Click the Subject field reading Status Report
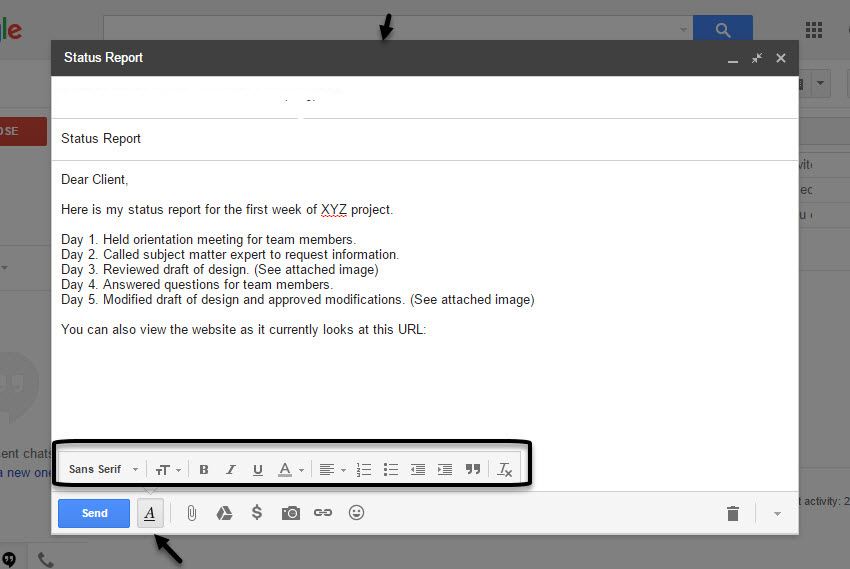This screenshot has height=569, width=850. click(424, 139)
